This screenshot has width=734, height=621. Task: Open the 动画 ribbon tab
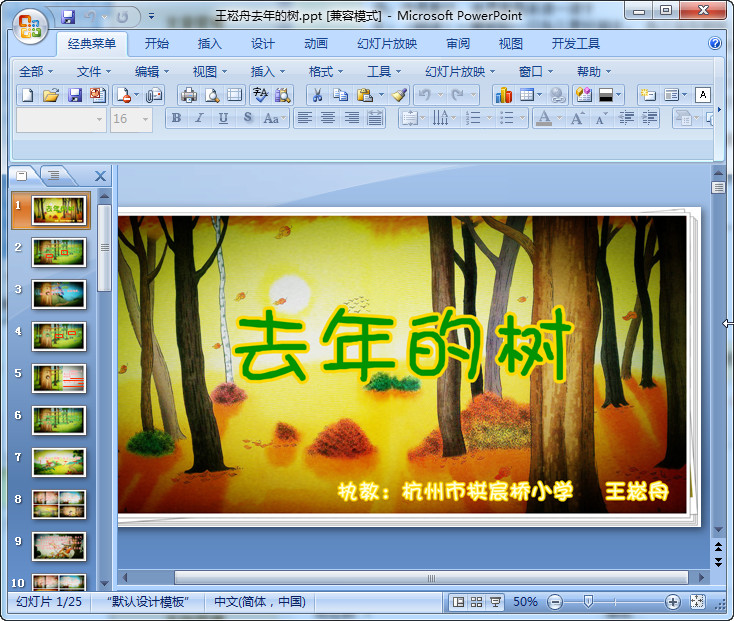click(x=316, y=44)
